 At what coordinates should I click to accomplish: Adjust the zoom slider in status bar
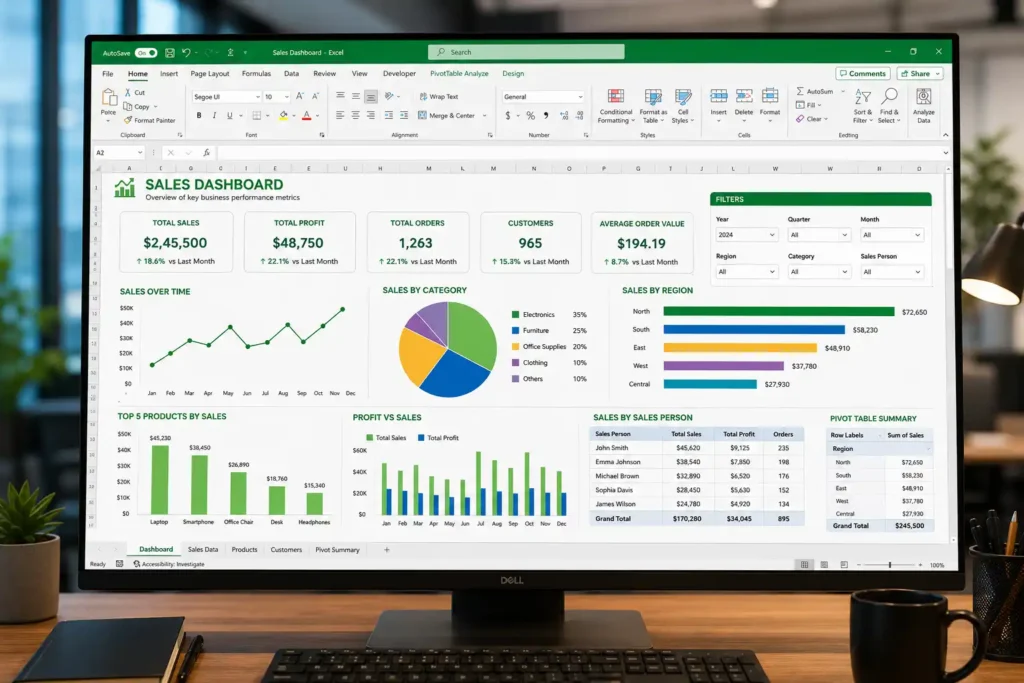coord(889,565)
